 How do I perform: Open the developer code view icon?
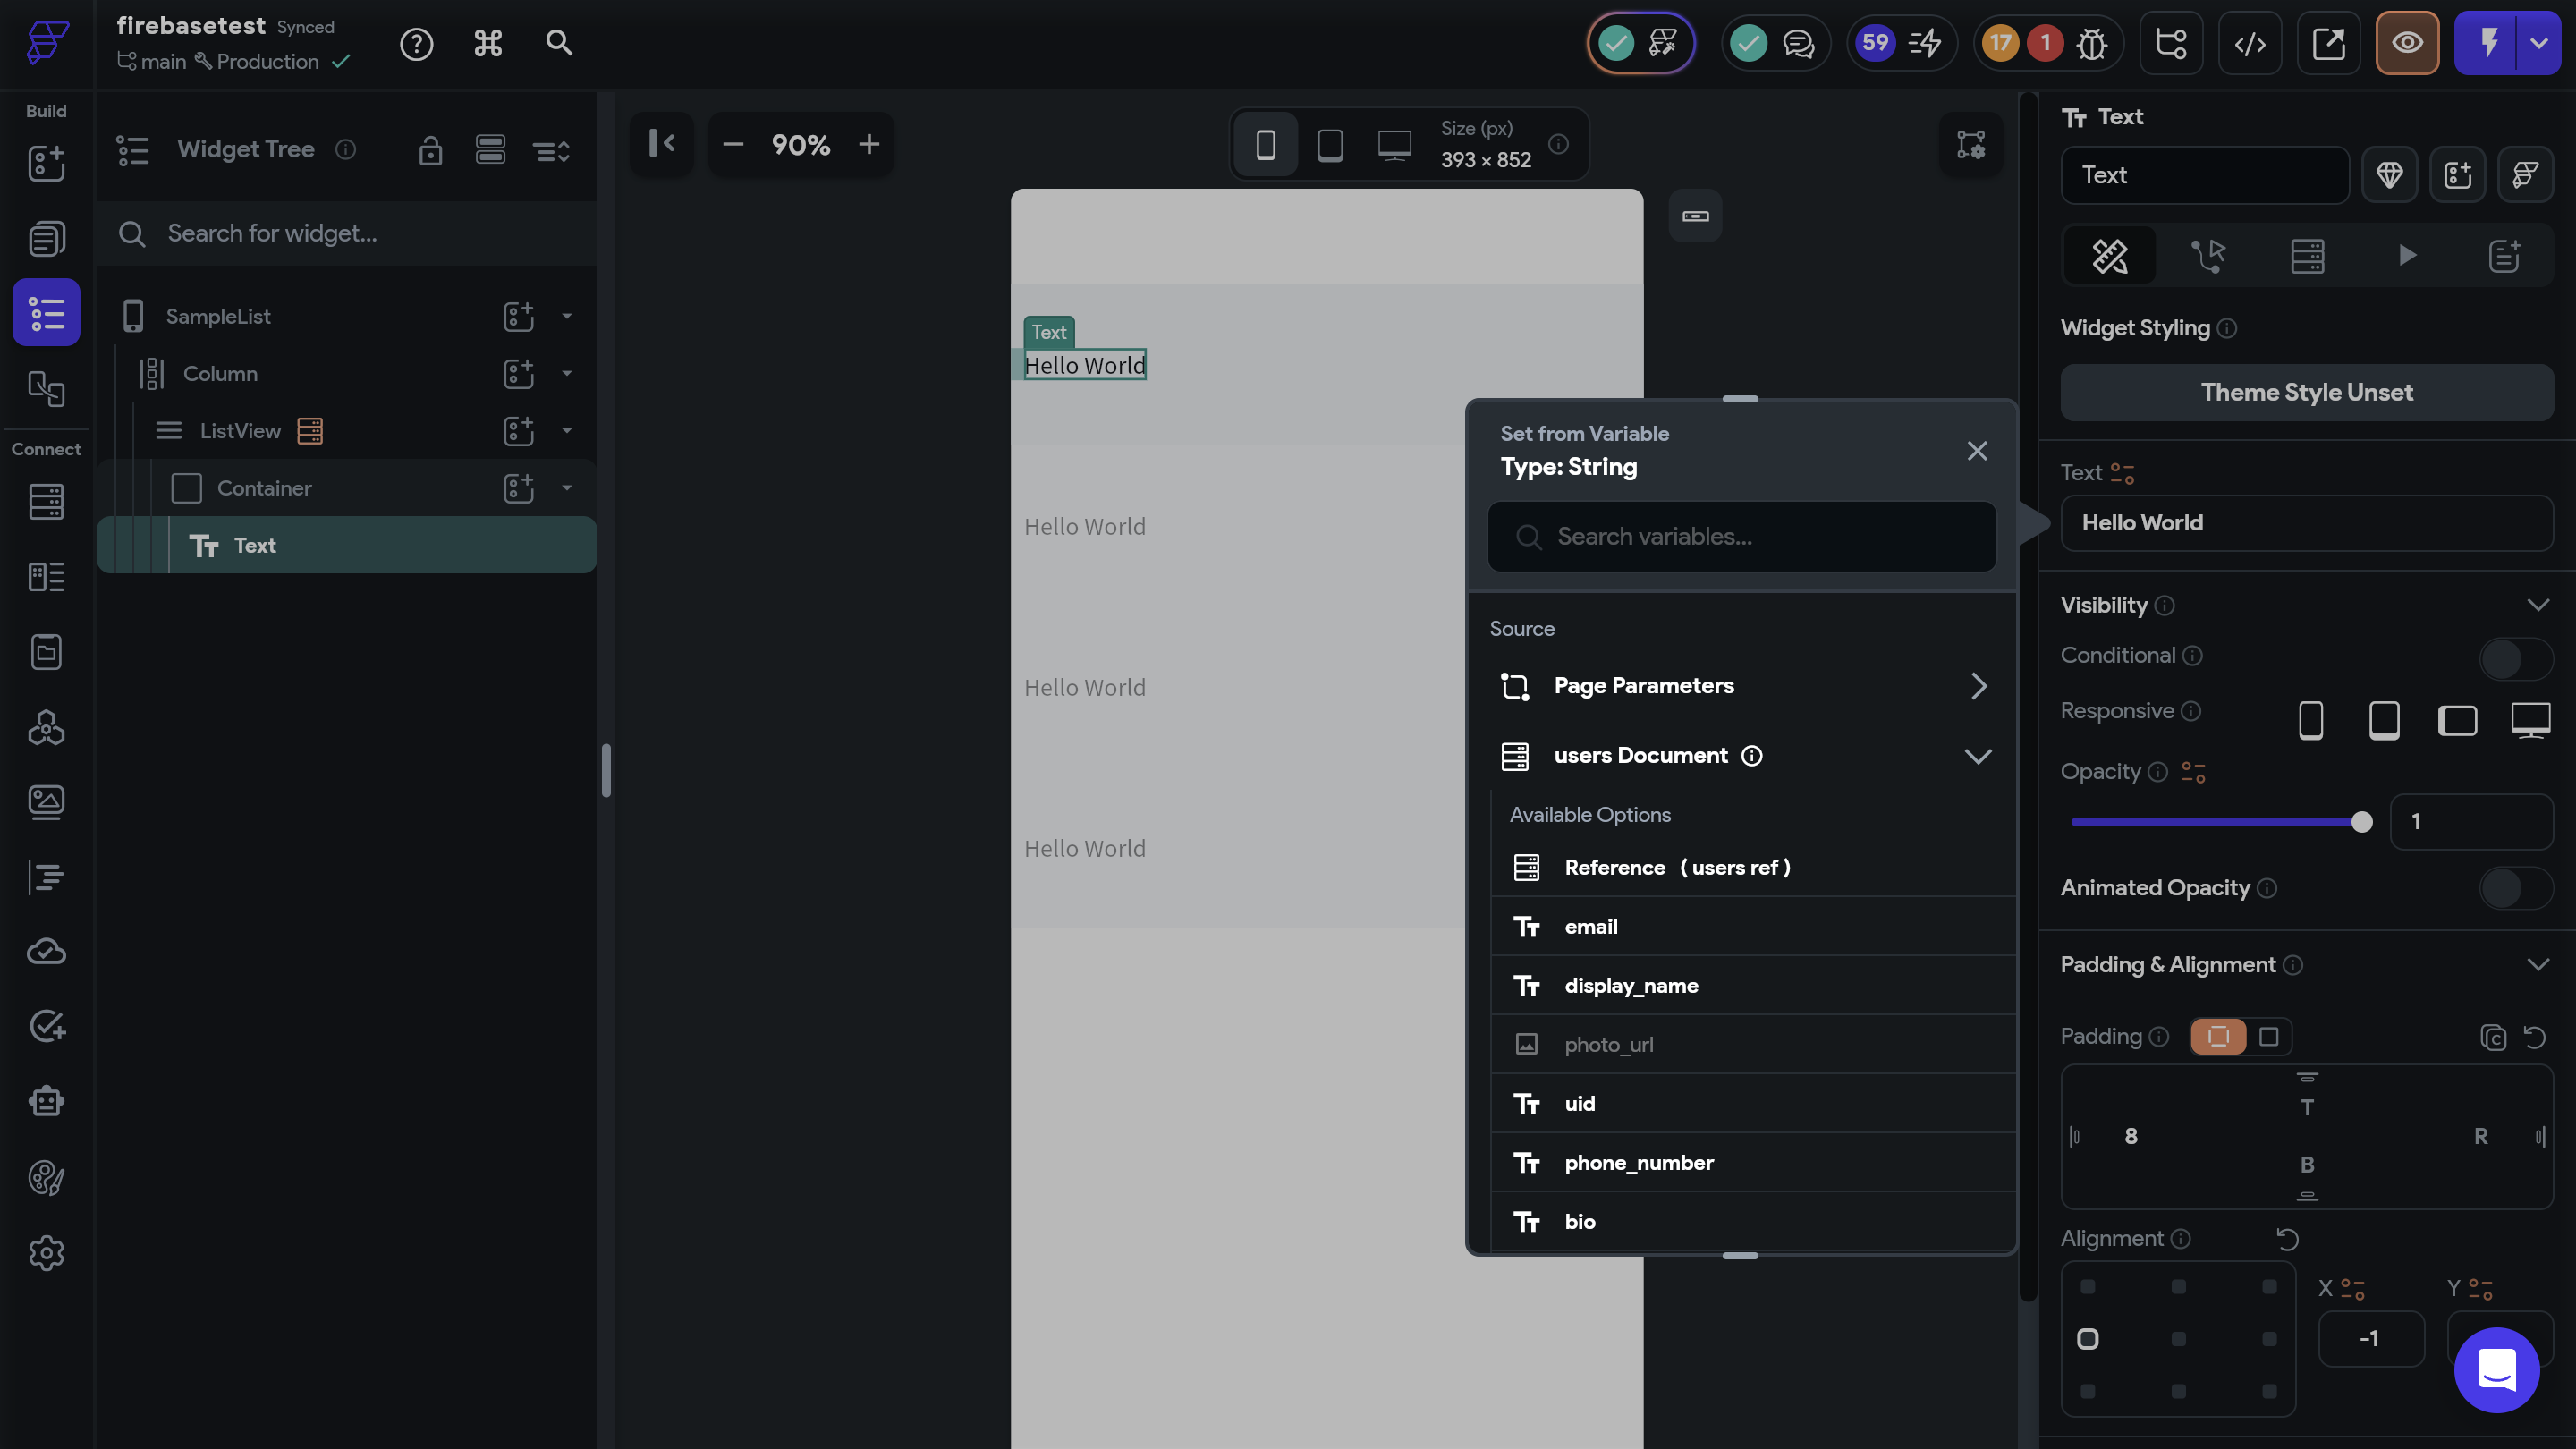2250,44
